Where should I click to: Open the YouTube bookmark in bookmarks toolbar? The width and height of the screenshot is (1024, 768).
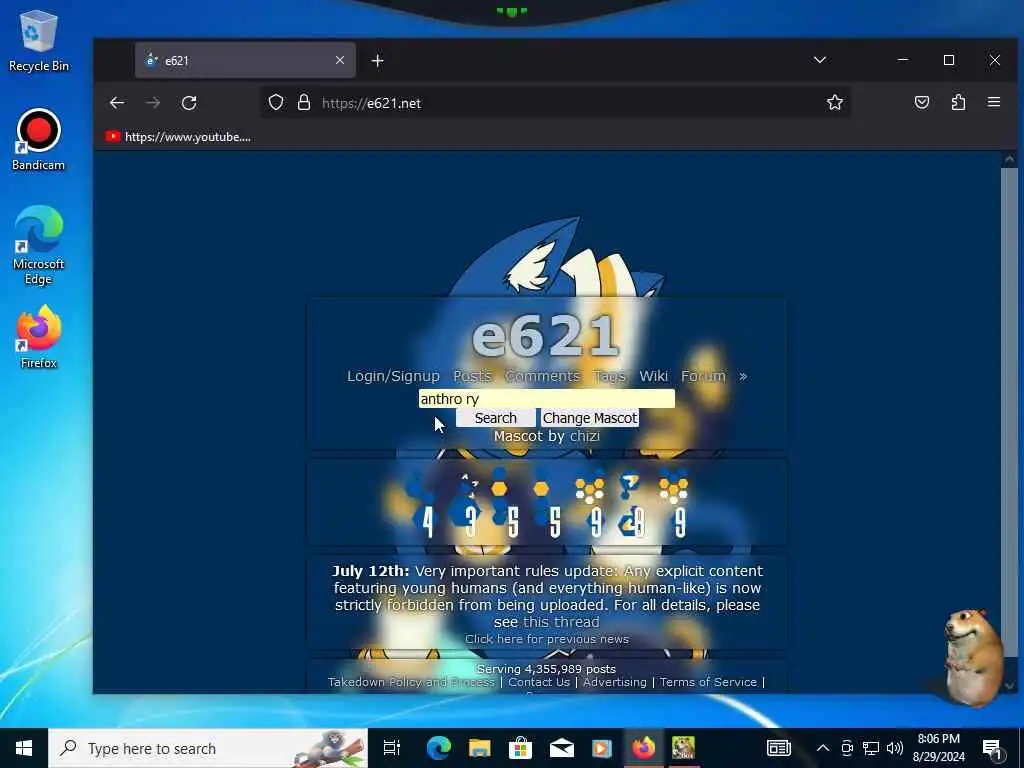coord(178,136)
